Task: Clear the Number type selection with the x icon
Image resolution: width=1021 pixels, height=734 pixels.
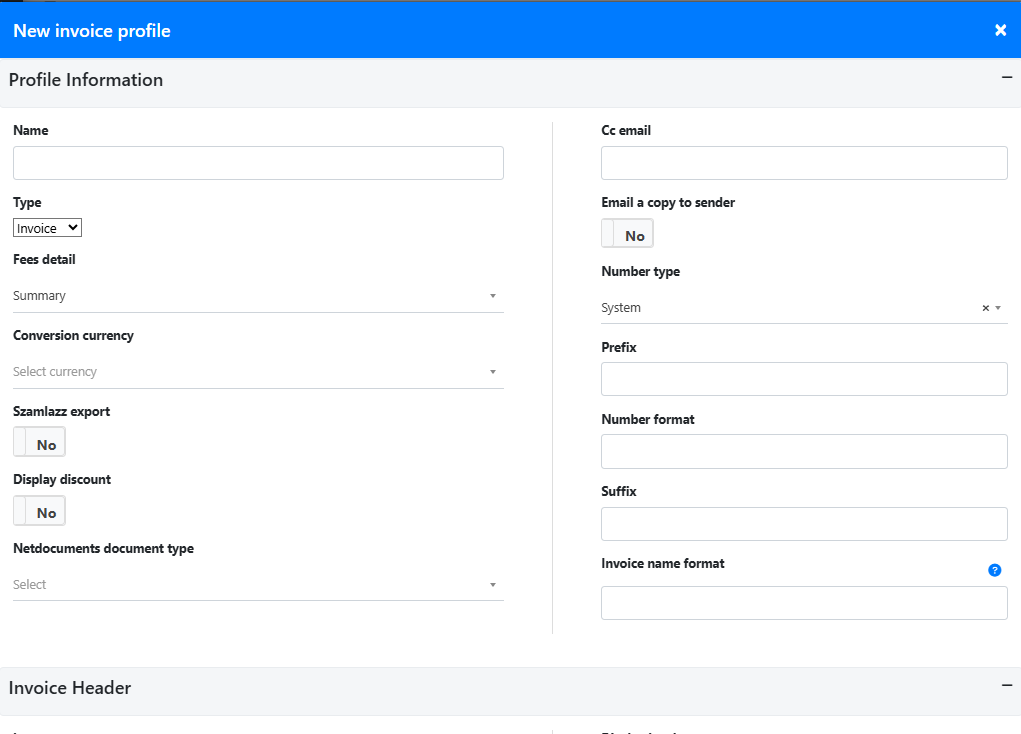Action: (x=985, y=308)
